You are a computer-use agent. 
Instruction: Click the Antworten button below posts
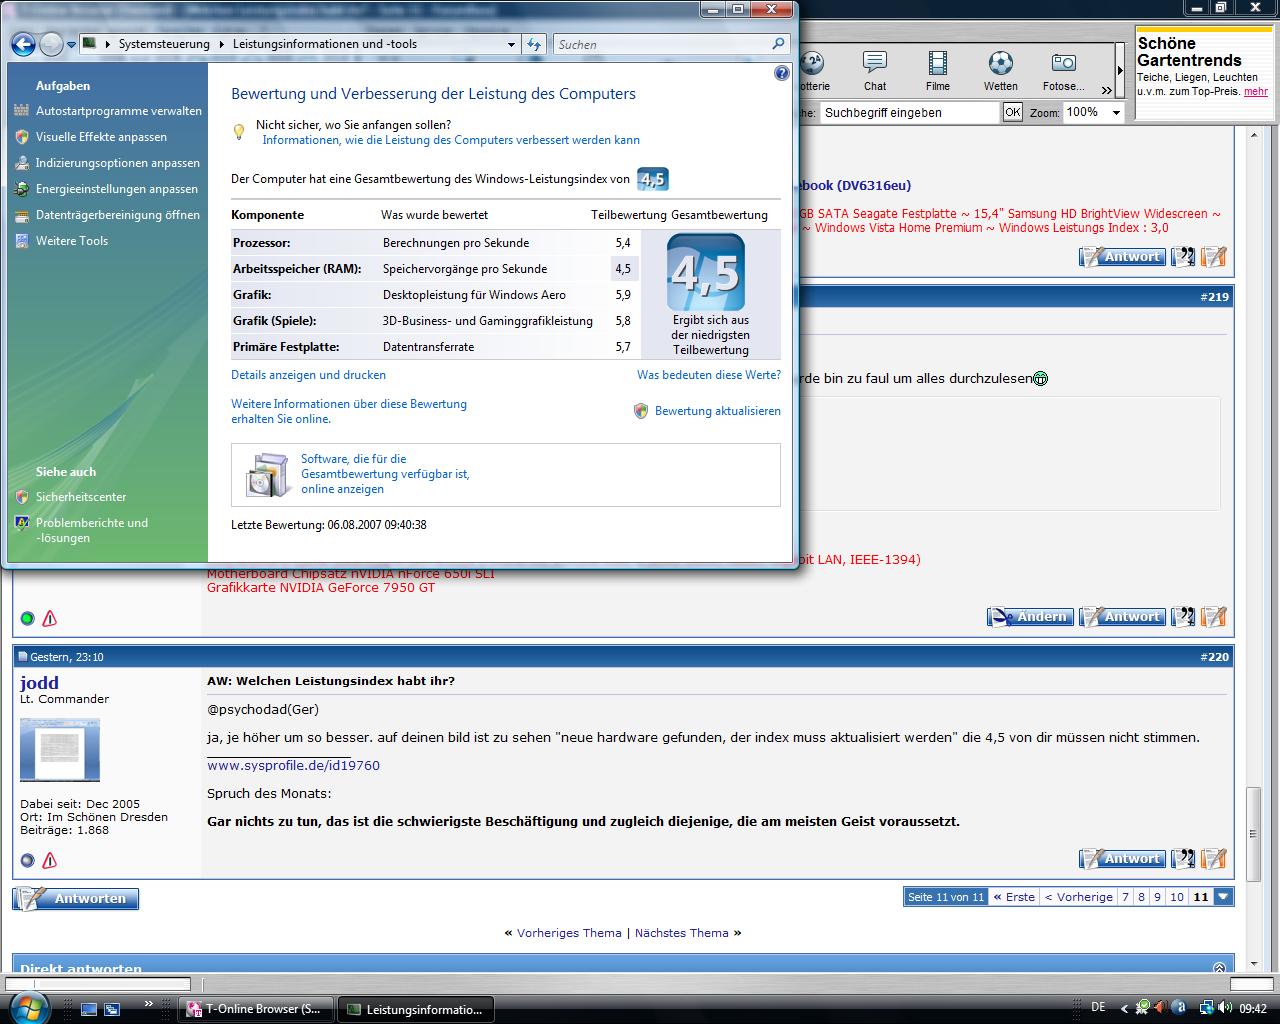coord(76,899)
